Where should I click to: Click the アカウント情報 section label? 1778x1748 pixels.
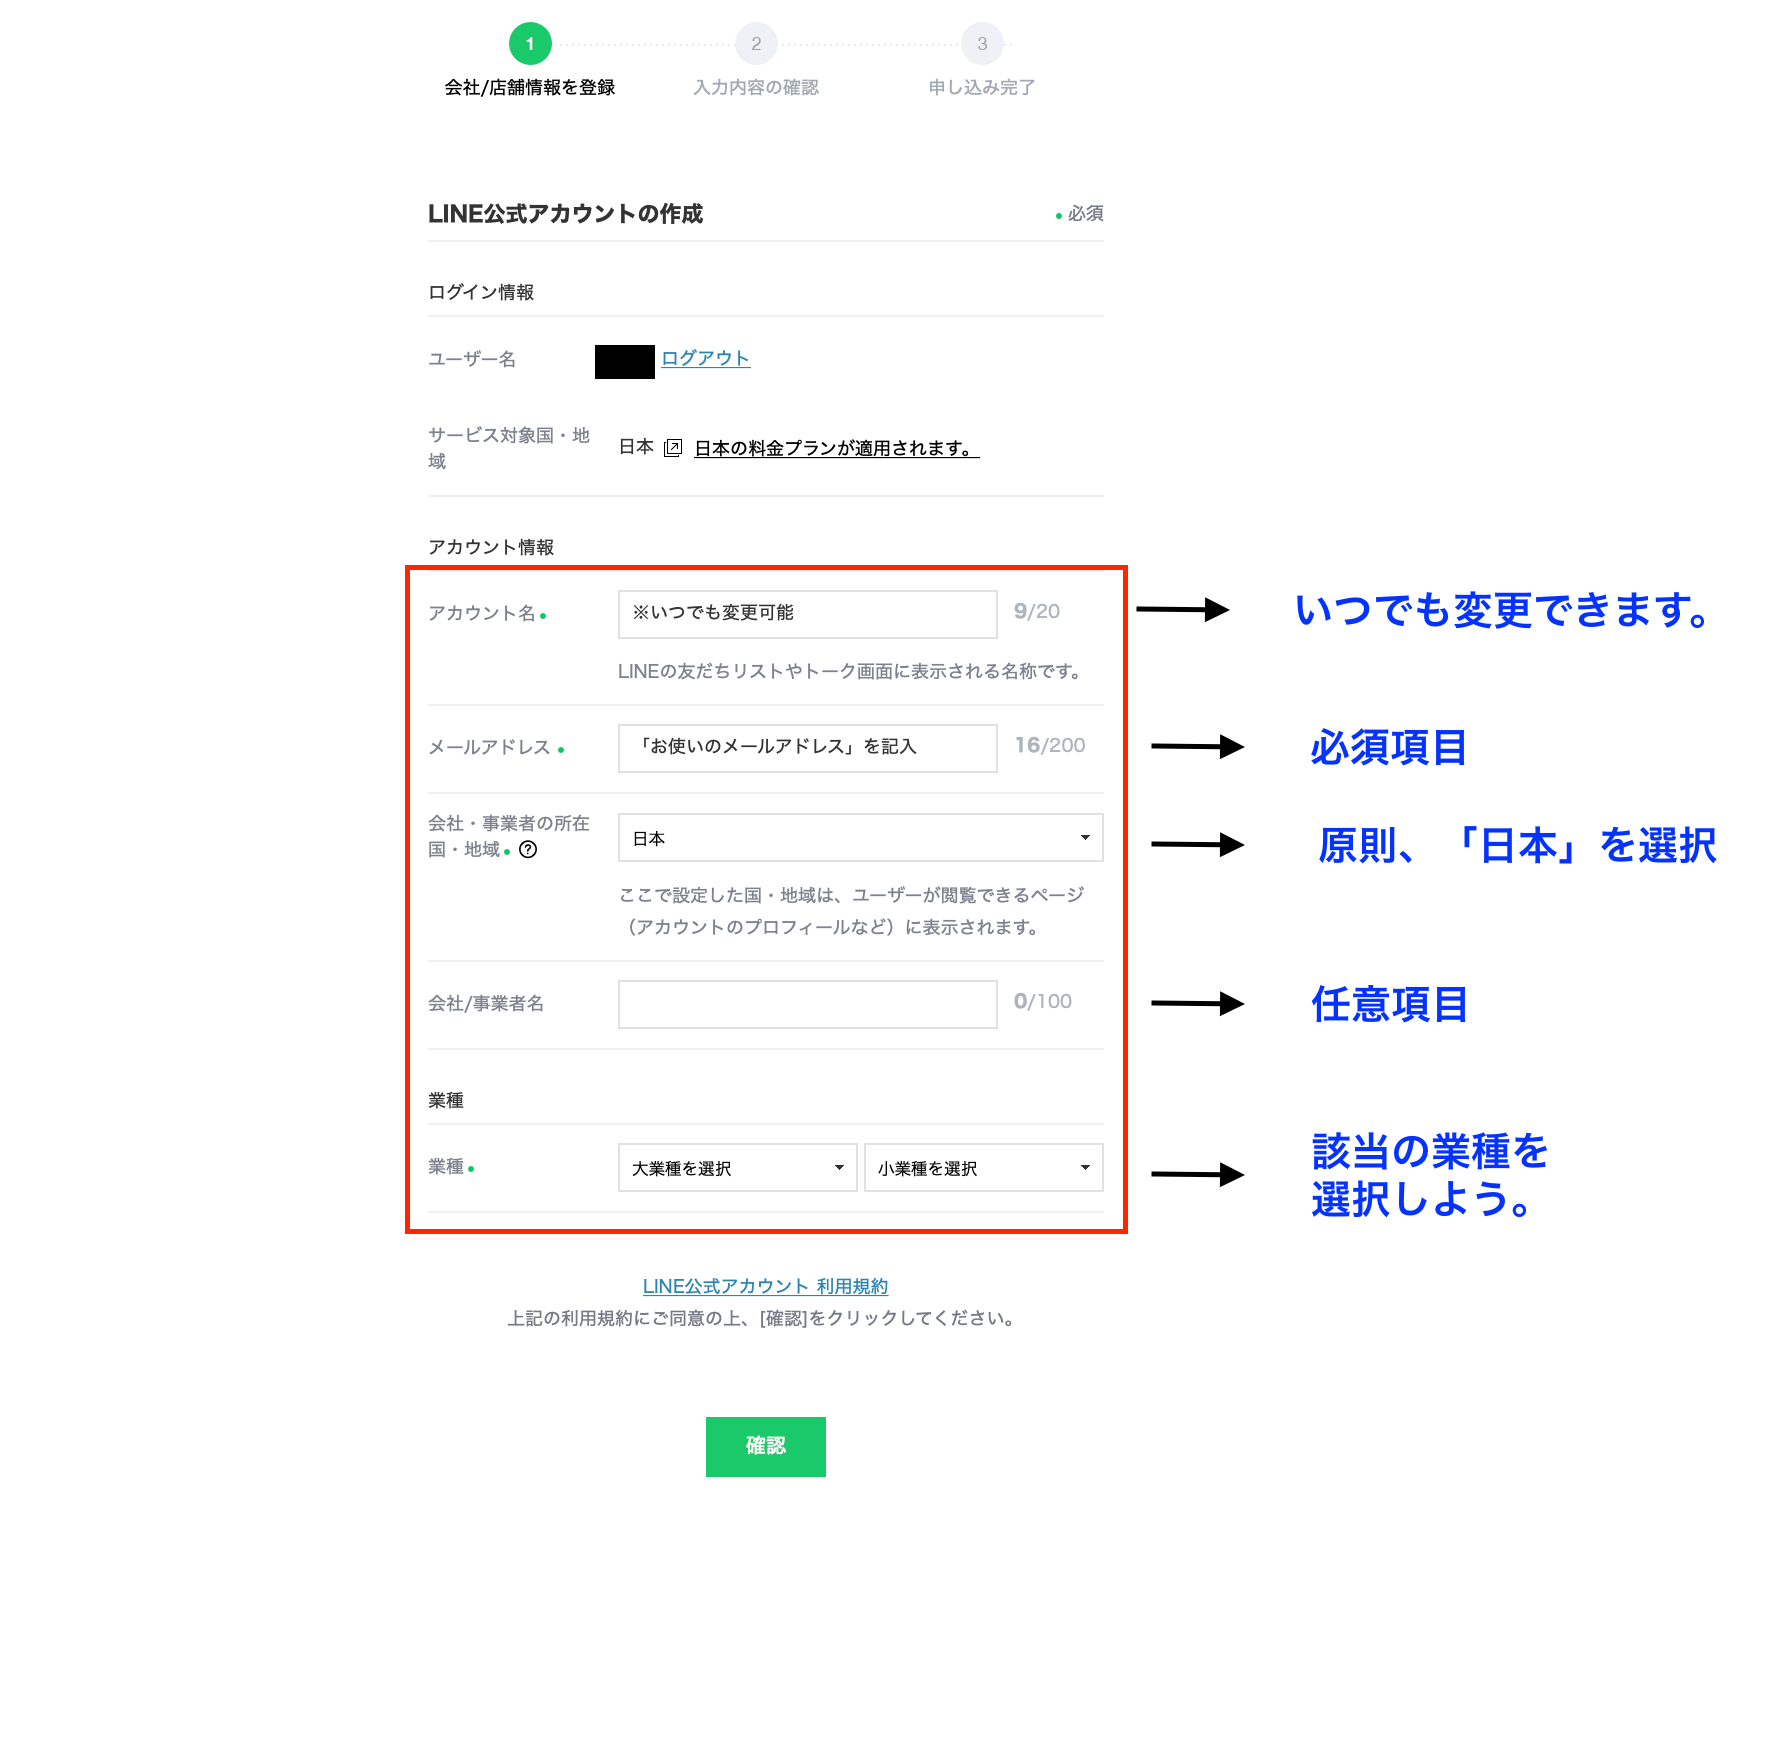[x=491, y=547]
